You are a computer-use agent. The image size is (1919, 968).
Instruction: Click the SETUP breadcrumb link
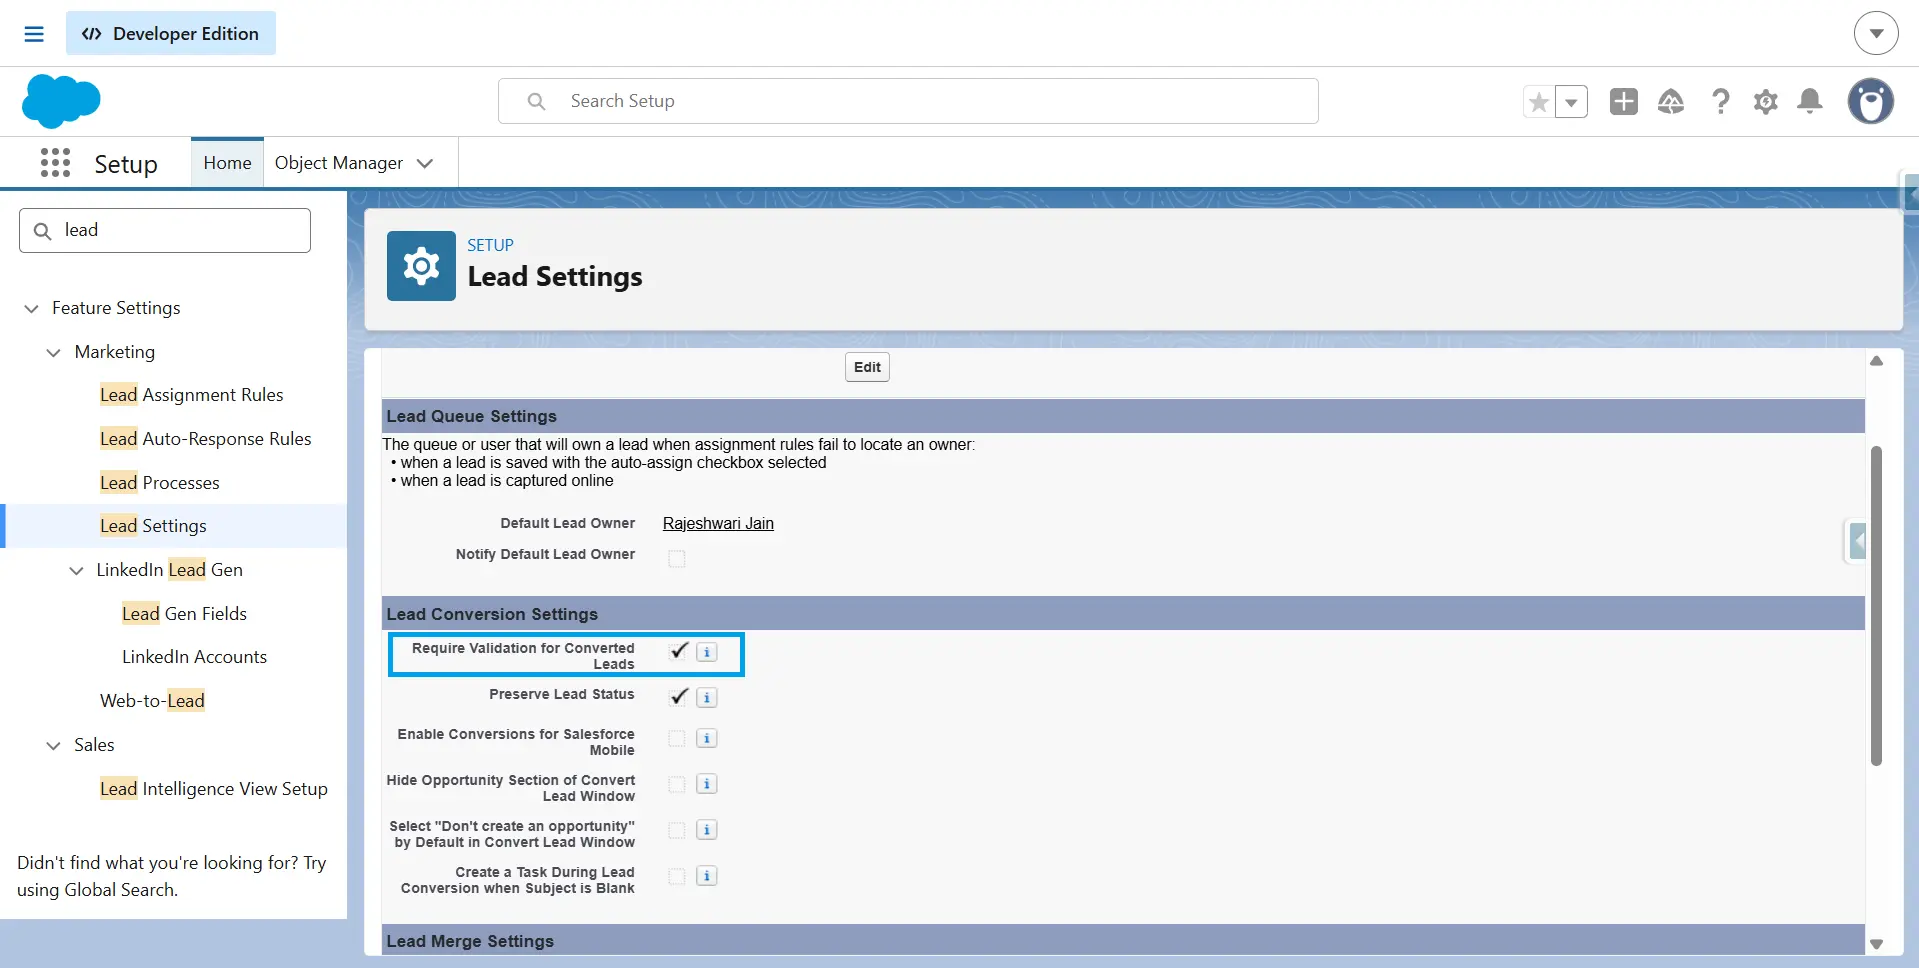(490, 245)
